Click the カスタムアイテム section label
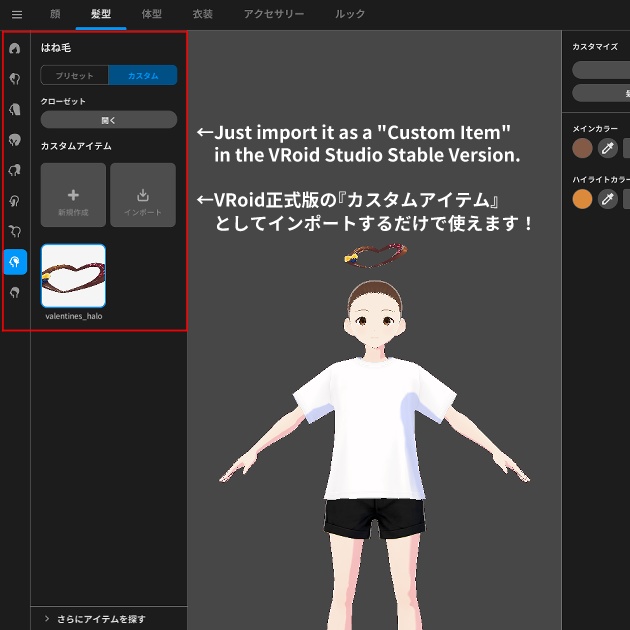The width and height of the screenshot is (630, 630). click(76, 146)
